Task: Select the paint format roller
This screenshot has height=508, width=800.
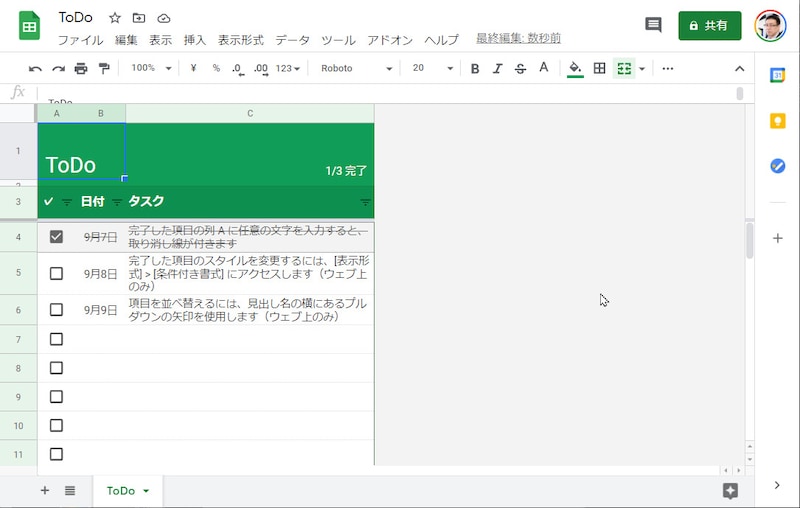Action: point(104,68)
